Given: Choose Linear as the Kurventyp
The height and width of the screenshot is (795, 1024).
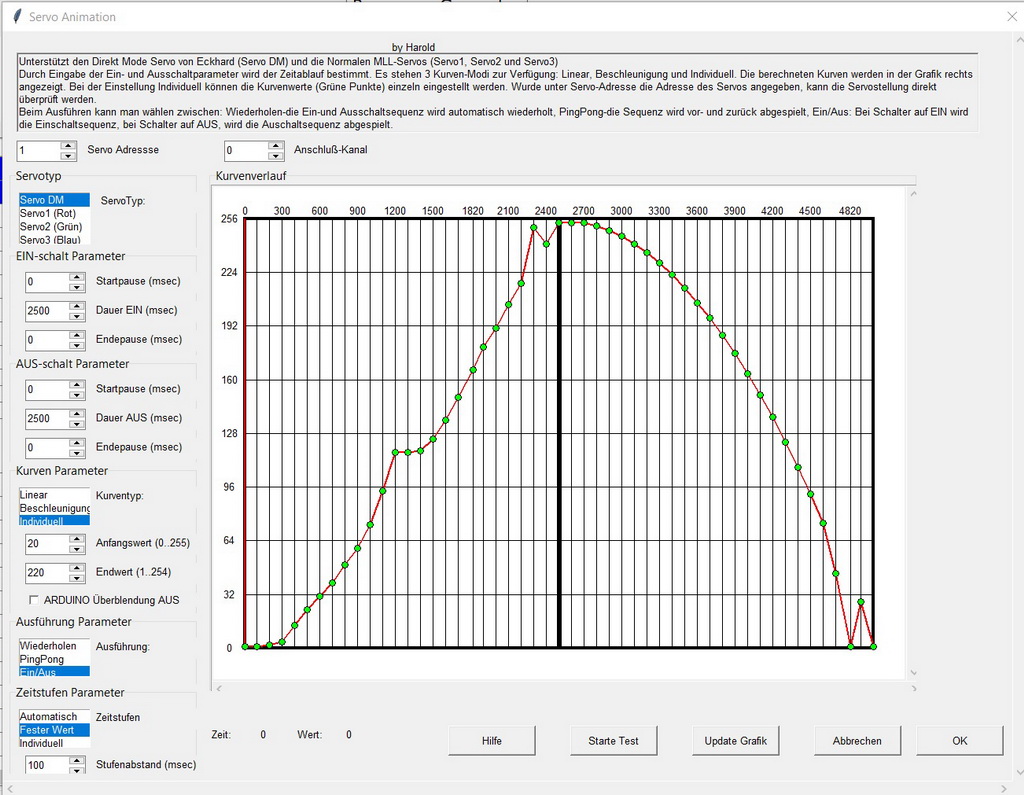Looking at the screenshot, I should tap(34, 495).
